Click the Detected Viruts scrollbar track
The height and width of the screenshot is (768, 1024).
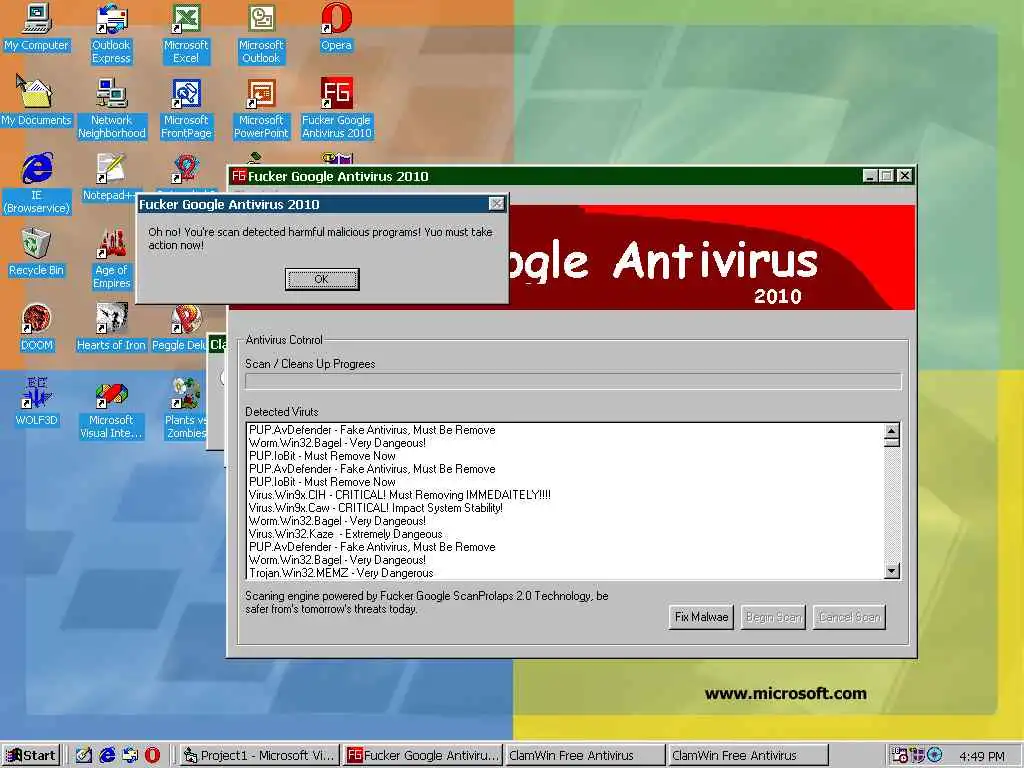(892, 506)
